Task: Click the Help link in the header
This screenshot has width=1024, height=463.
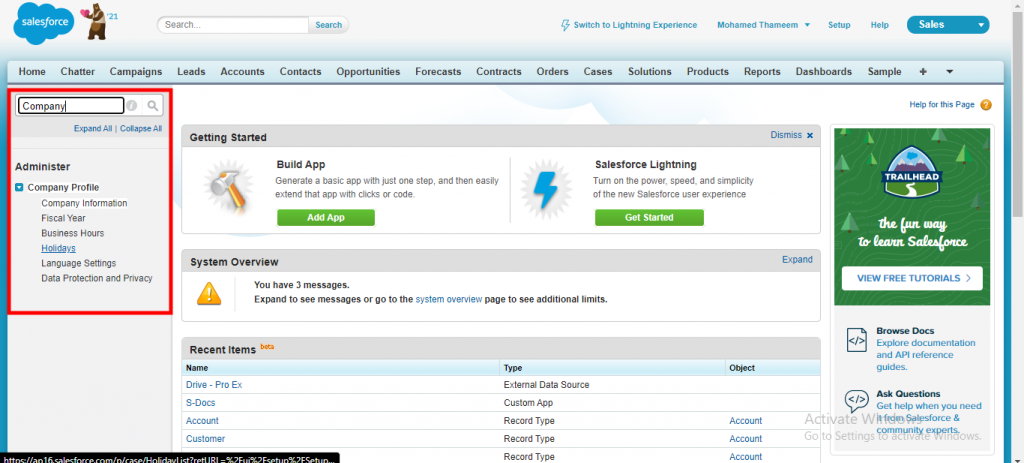Action: point(880,25)
